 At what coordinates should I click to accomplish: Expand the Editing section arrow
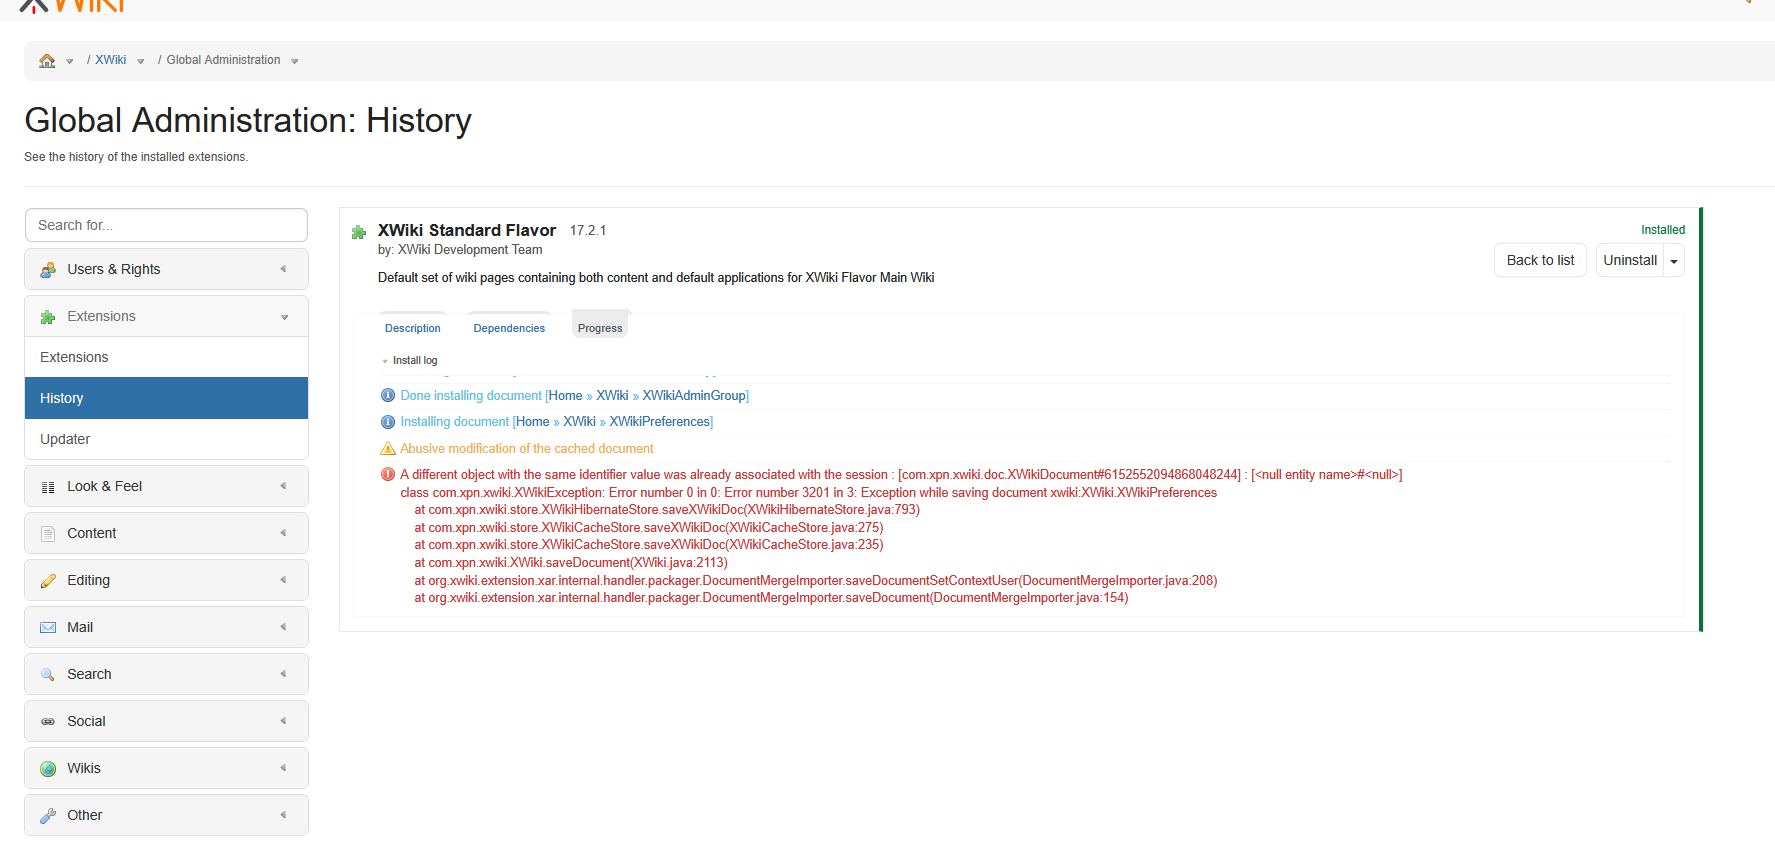coord(284,580)
